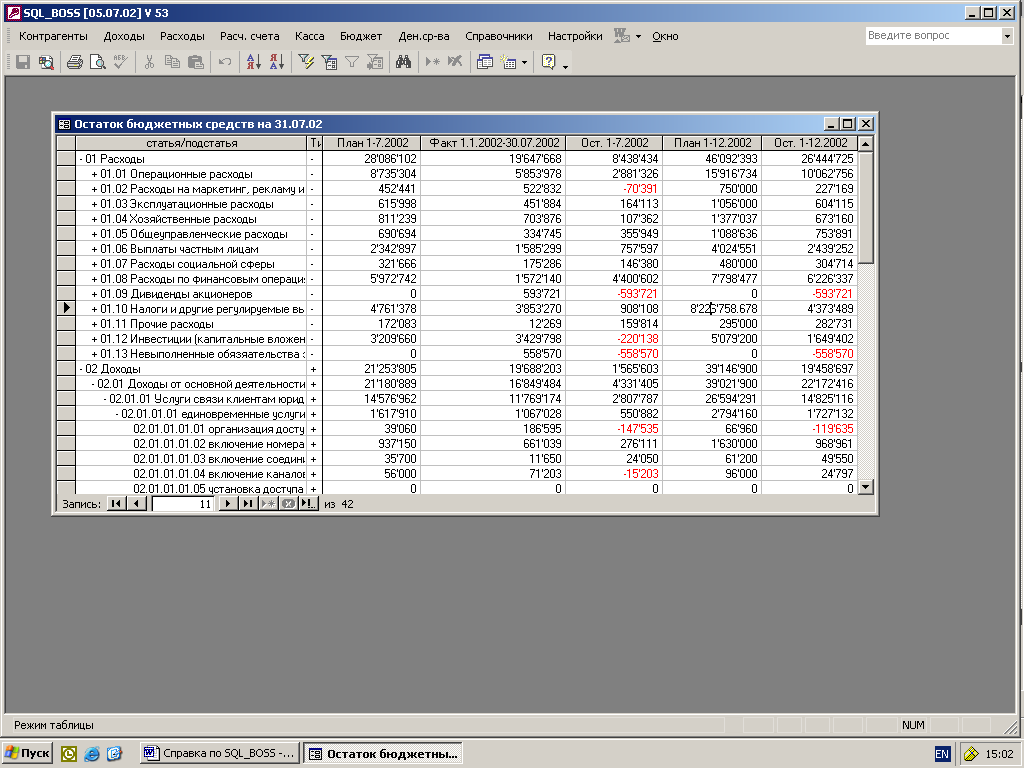Open the Бюджет menu
1024x768 pixels.
coord(360,36)
